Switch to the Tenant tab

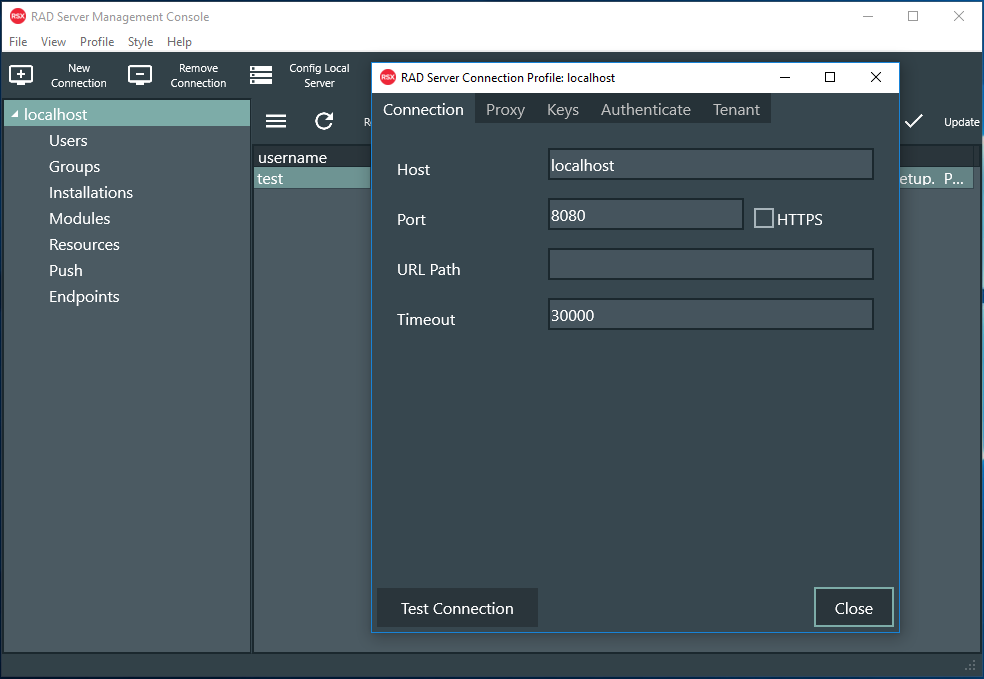(x=736, y=109)
